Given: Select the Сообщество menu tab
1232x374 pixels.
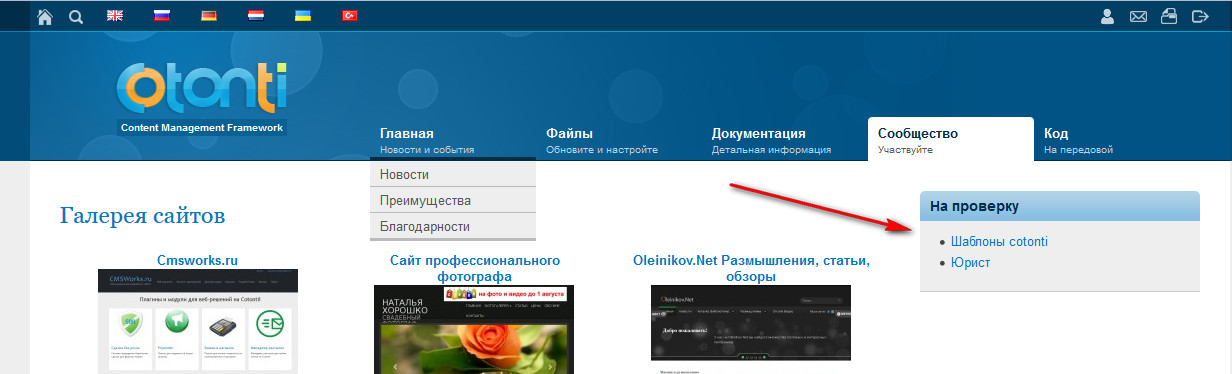Looking at the screenshot, I should (951, 140).
